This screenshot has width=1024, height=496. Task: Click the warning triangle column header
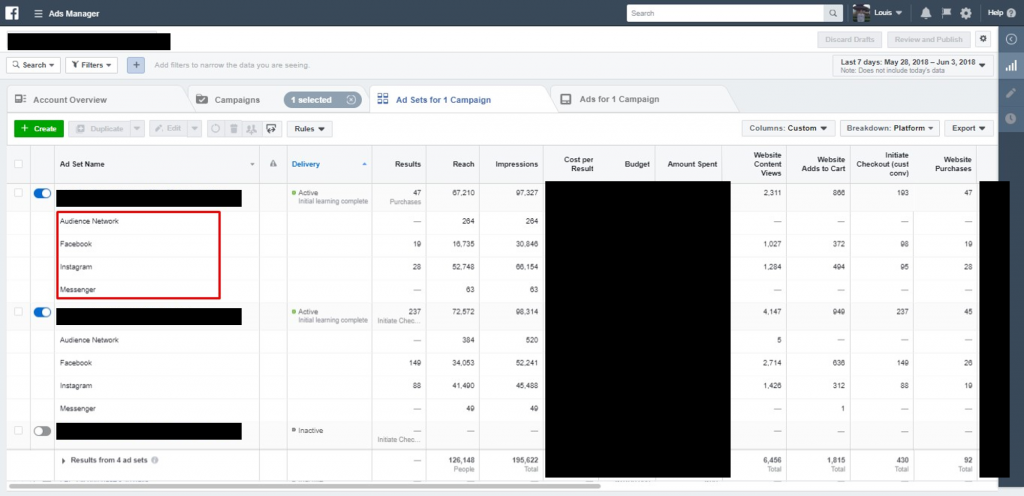[273, 164]
